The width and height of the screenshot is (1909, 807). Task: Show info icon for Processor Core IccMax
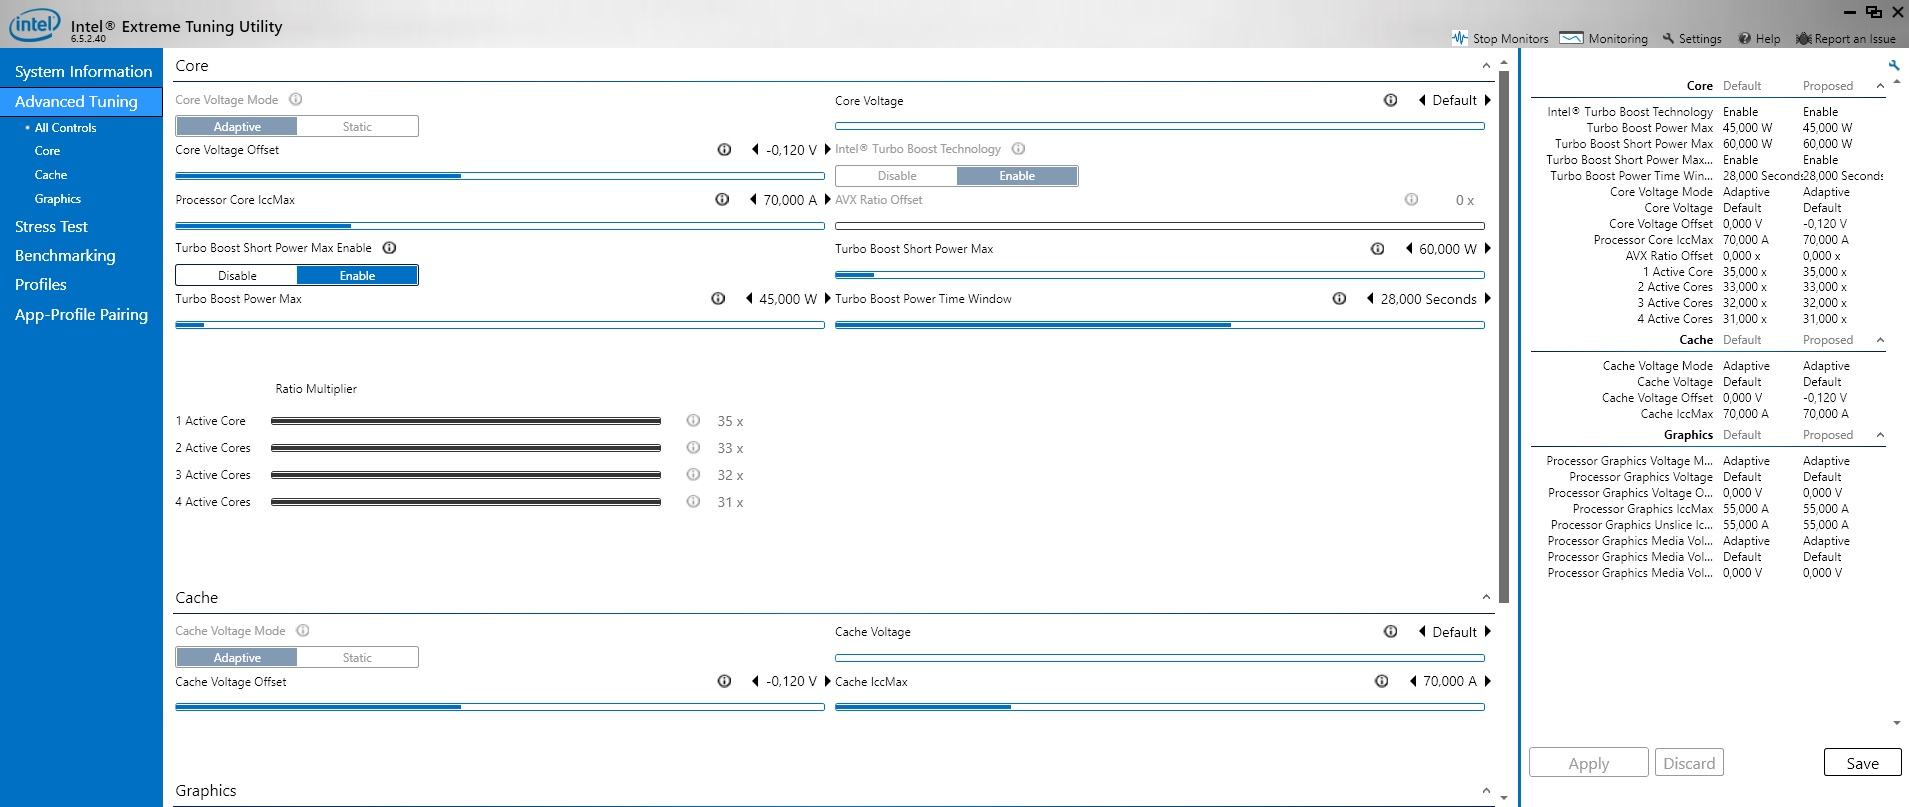[722, 200]
